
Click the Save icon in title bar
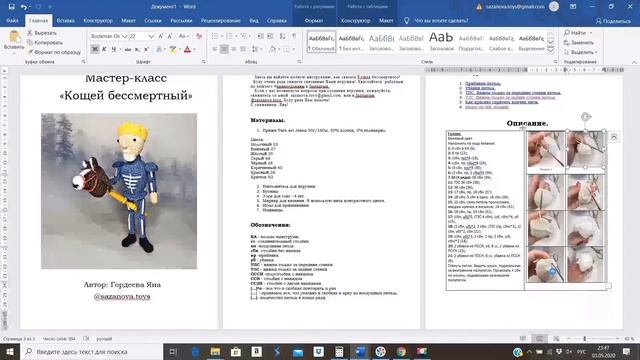coord(11,7)
